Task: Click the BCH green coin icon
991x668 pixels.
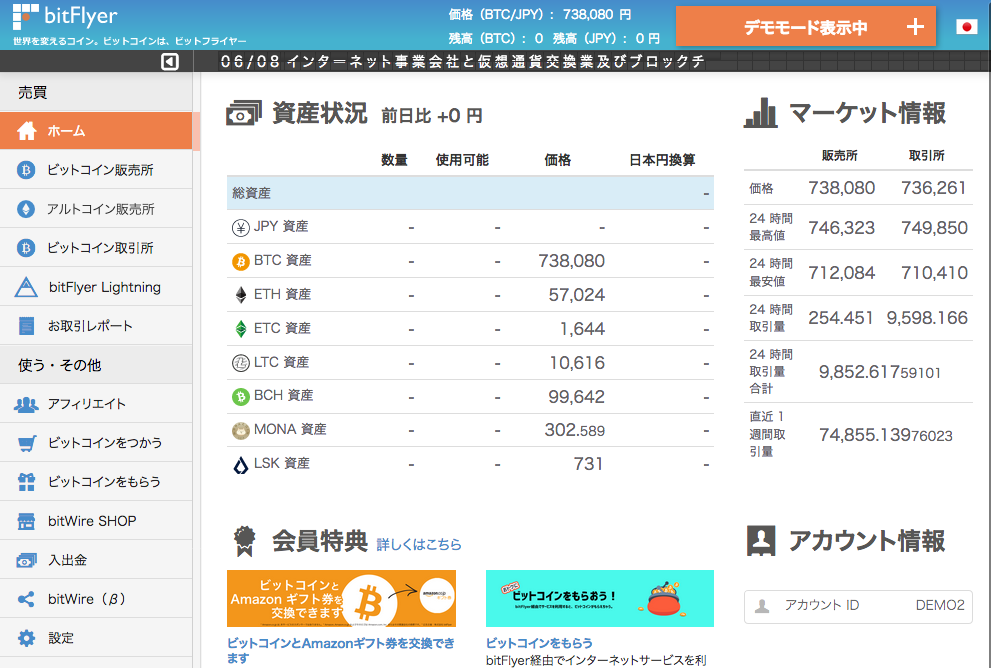Action: (240, 397)
